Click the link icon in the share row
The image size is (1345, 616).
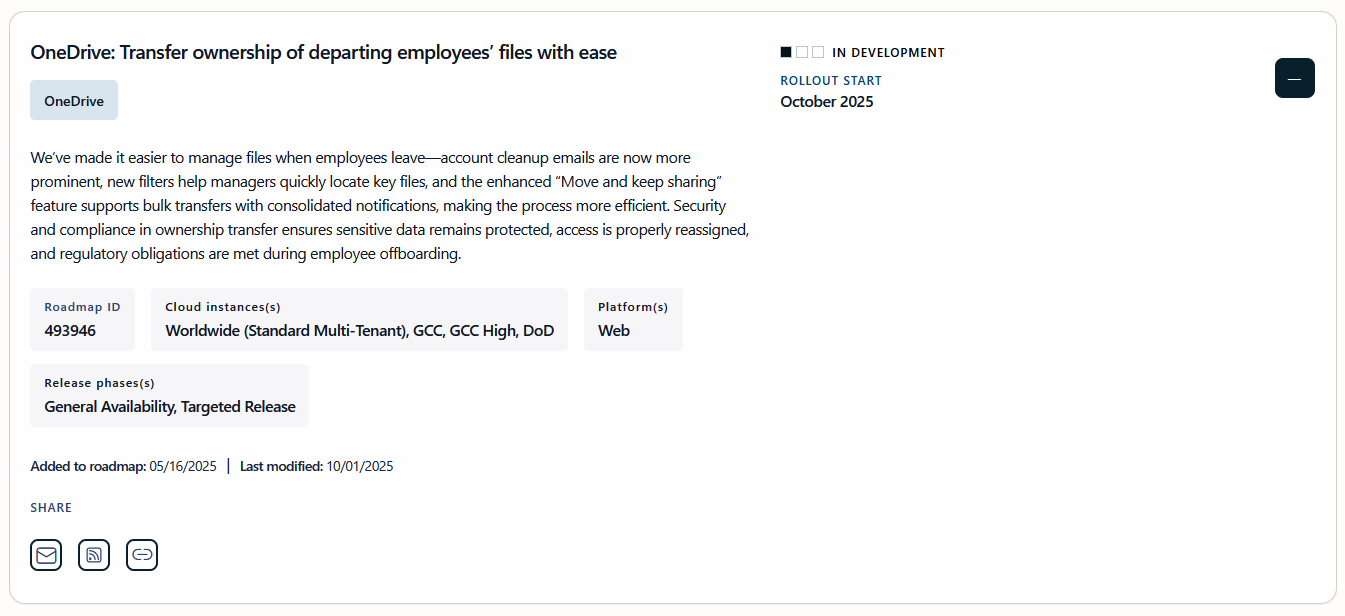pos(142,555)
